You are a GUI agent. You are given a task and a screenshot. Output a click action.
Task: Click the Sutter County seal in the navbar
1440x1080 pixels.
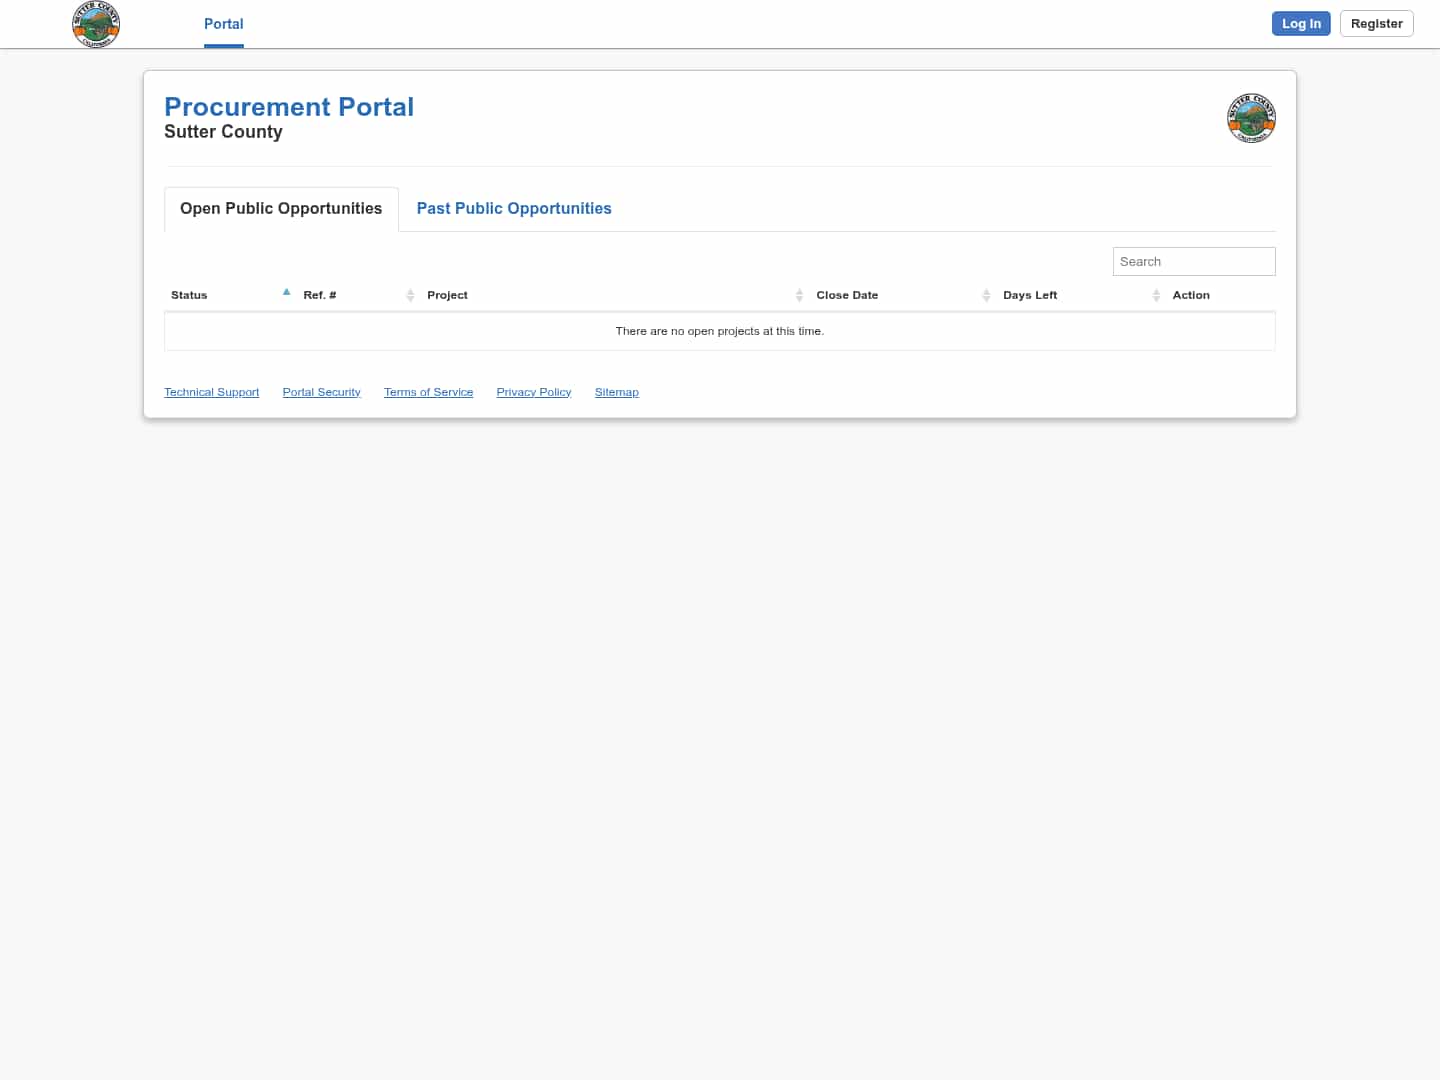(x=96, y=24)
